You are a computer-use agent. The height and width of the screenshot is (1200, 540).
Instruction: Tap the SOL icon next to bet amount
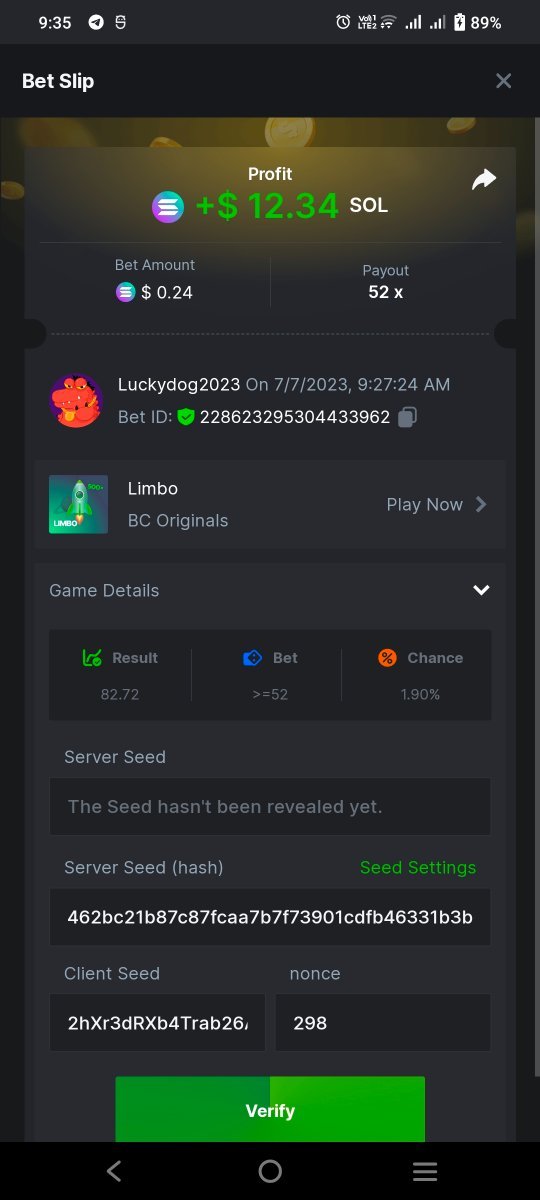[125, 292]
